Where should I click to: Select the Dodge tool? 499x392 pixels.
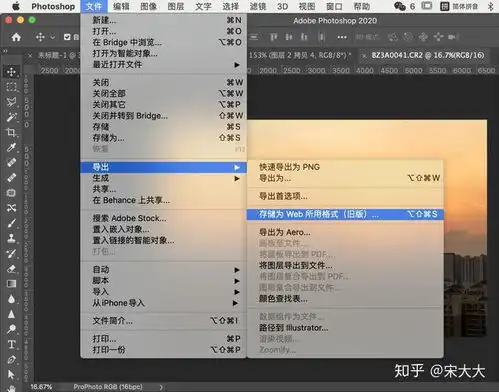coord(11,329)
